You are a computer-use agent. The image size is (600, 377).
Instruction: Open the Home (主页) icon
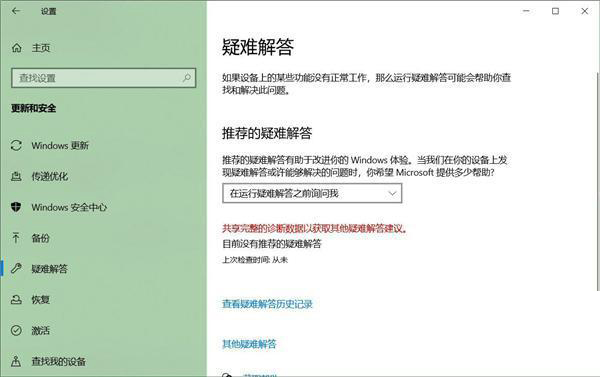pyautogui.click(x=16, y=48)
